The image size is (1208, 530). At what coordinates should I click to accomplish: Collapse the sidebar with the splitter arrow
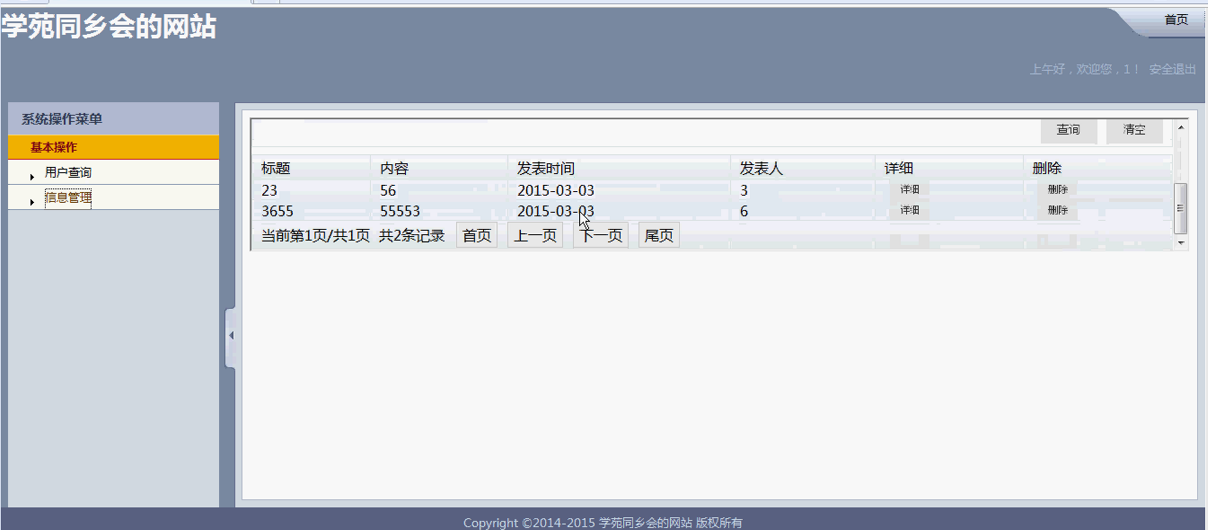click(x=231, y=336)
